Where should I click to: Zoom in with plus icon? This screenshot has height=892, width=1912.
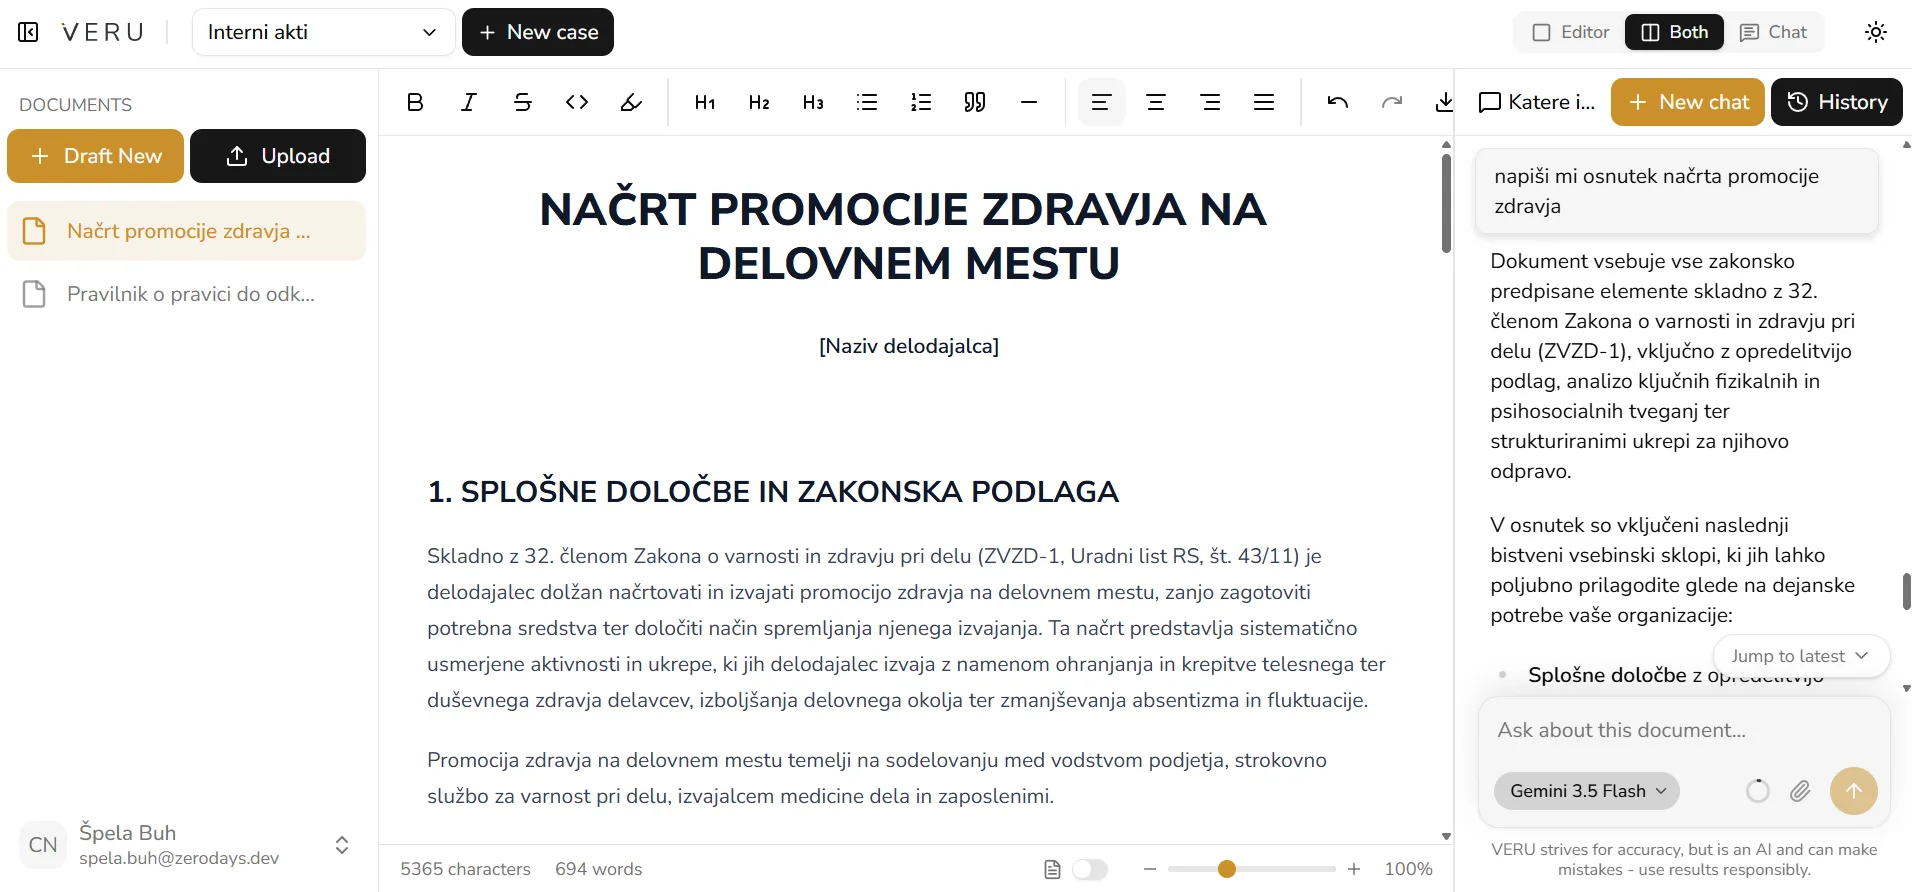point(1354,869)
